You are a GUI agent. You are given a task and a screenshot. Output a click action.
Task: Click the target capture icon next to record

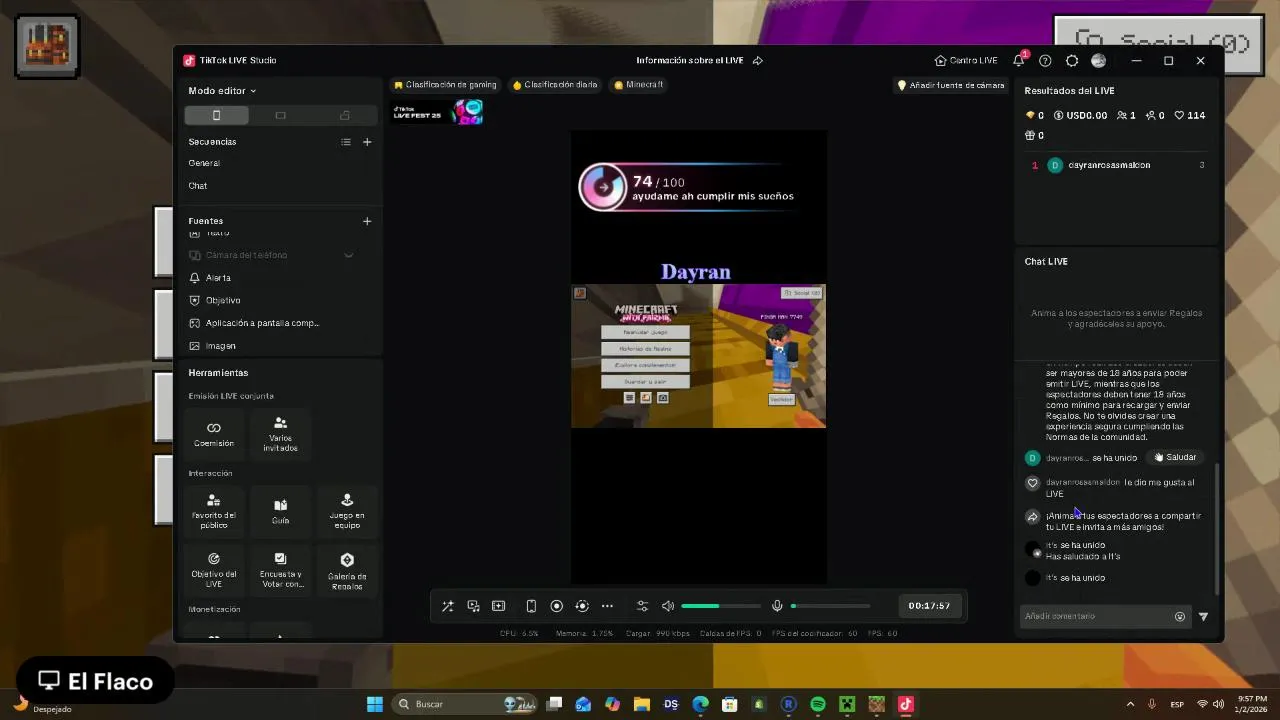582,606
